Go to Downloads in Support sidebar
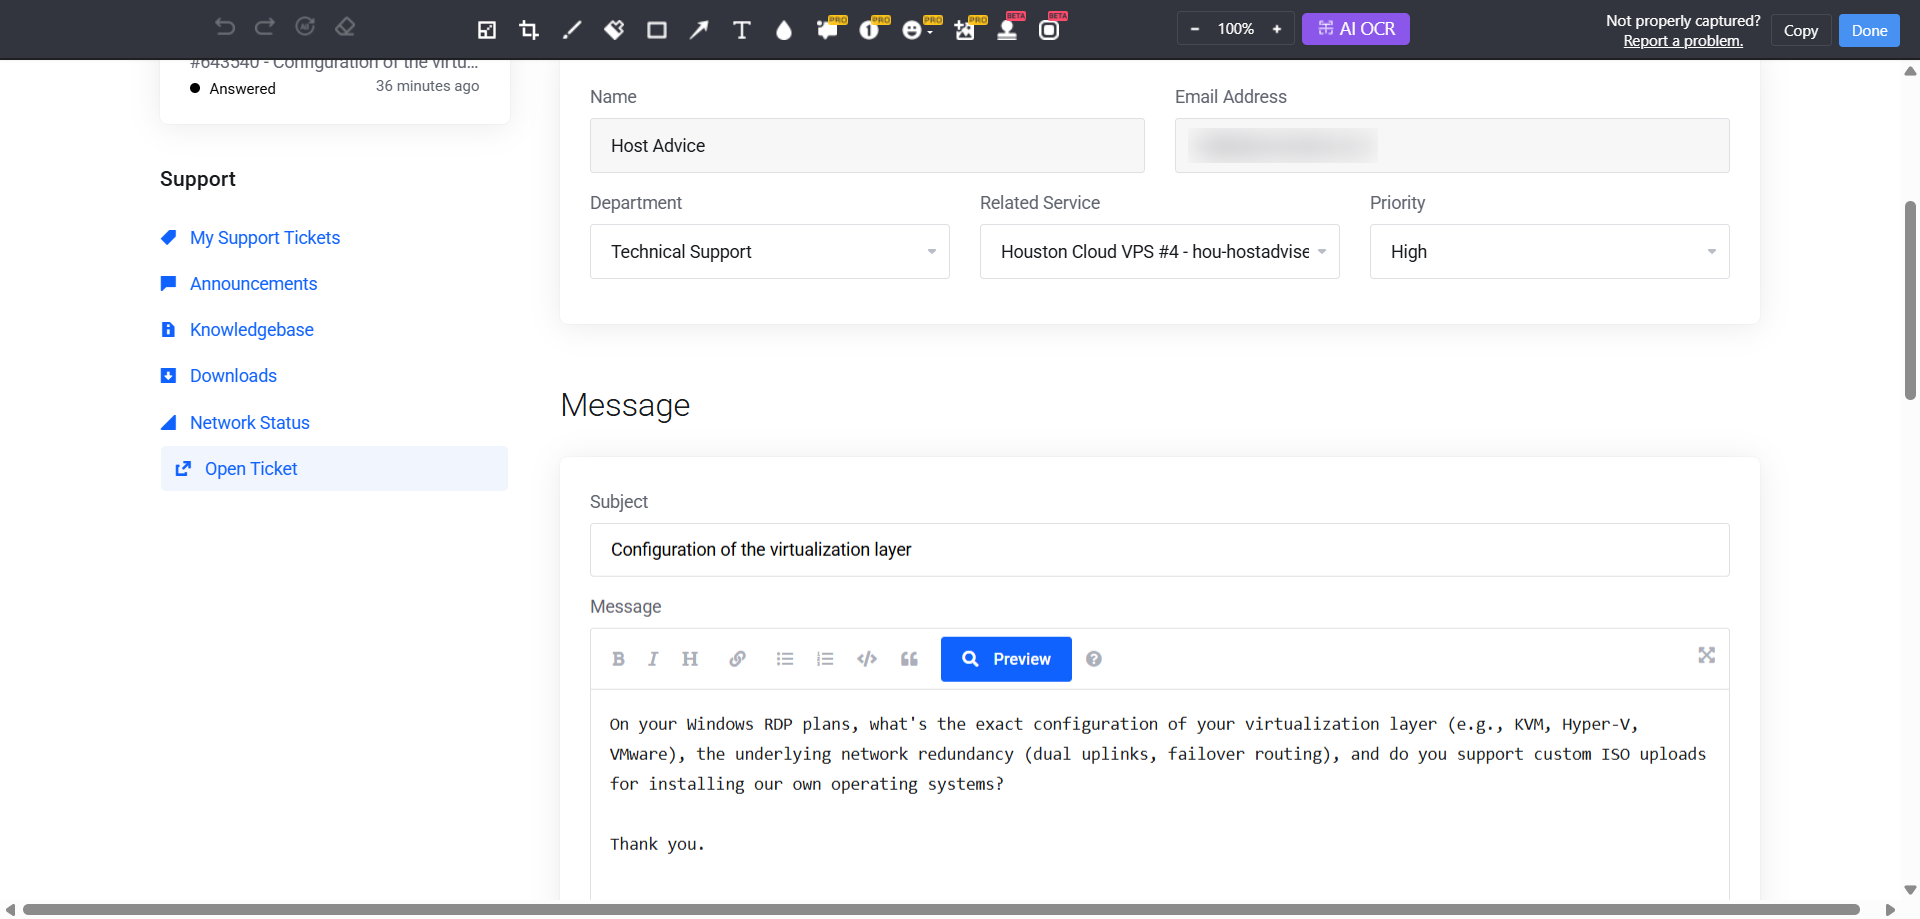This screenshot has width=1920, height=919. (233, 376)
